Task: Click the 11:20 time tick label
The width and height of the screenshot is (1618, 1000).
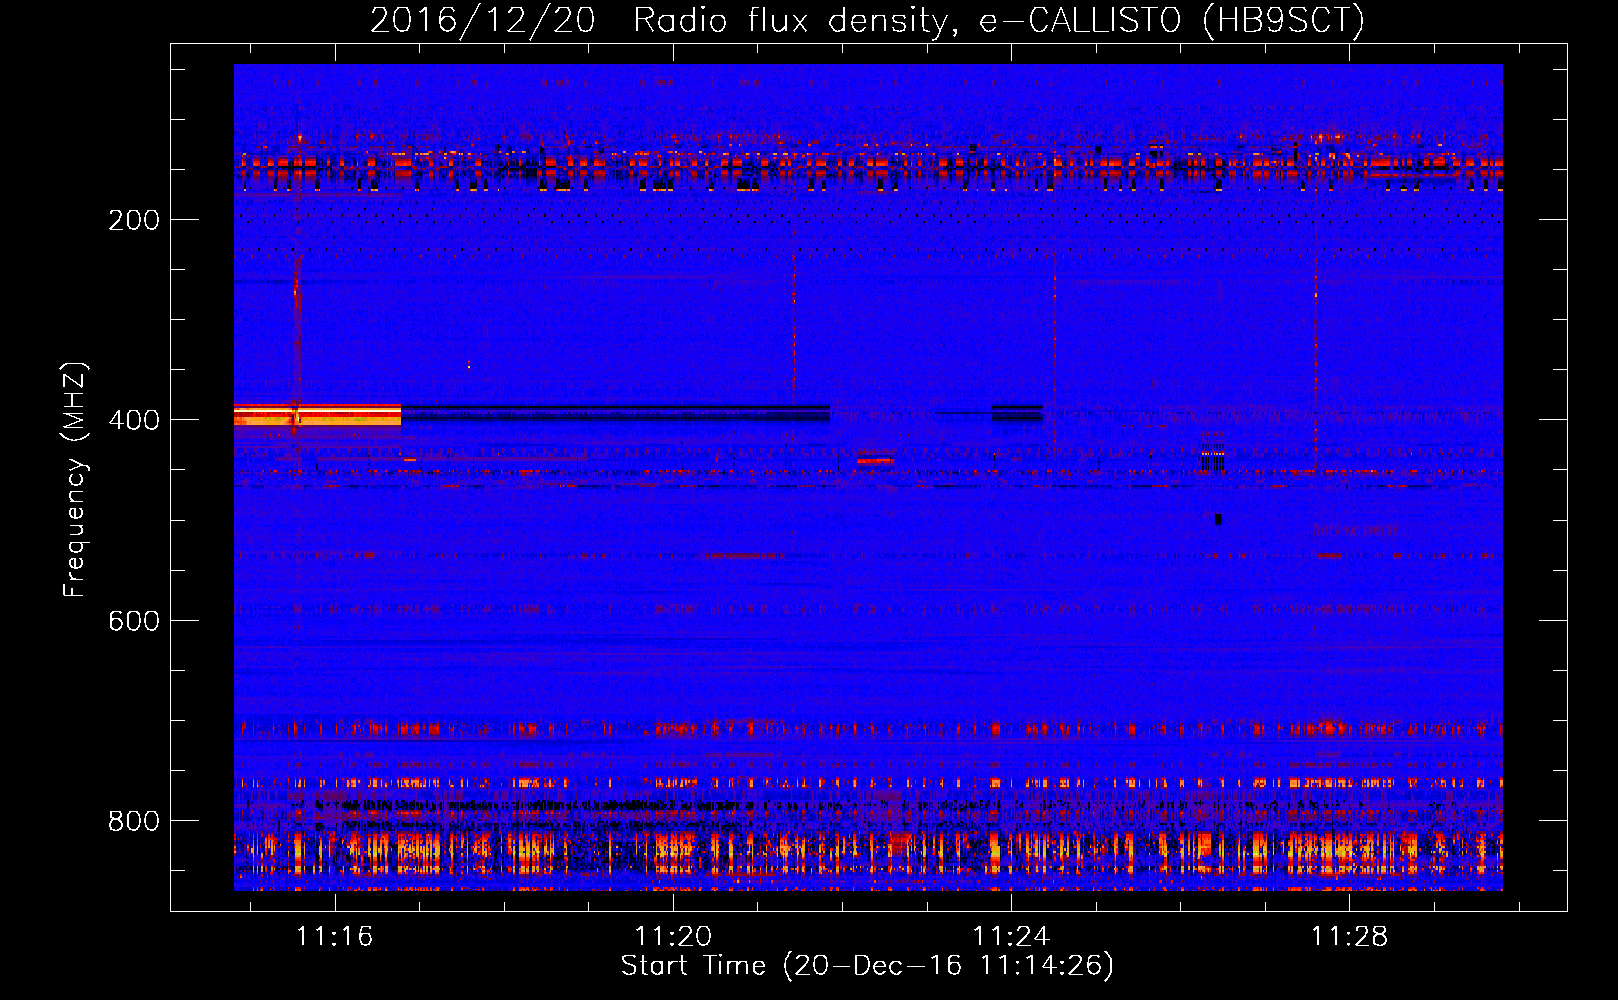Action: click(x=673, y=936)
